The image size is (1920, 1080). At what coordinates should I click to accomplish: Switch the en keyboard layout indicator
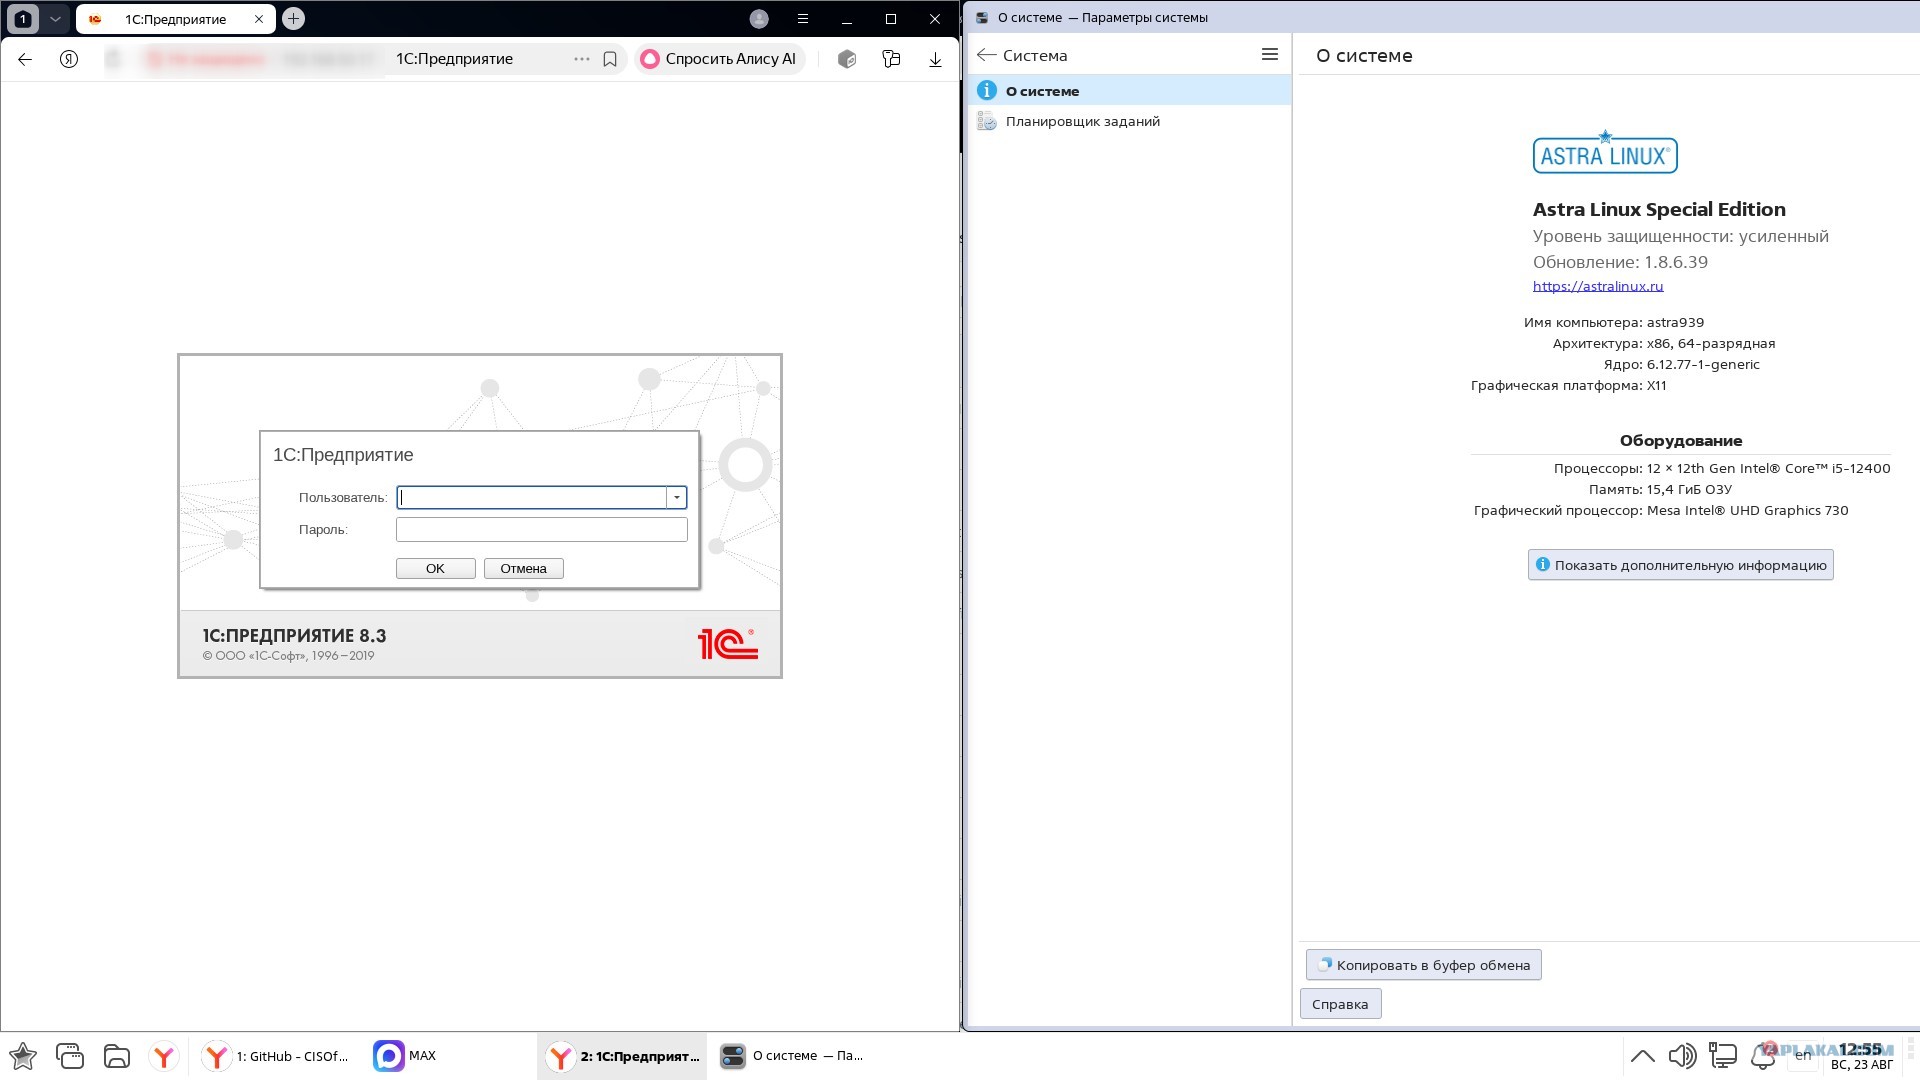[x=1803, y=1056]
